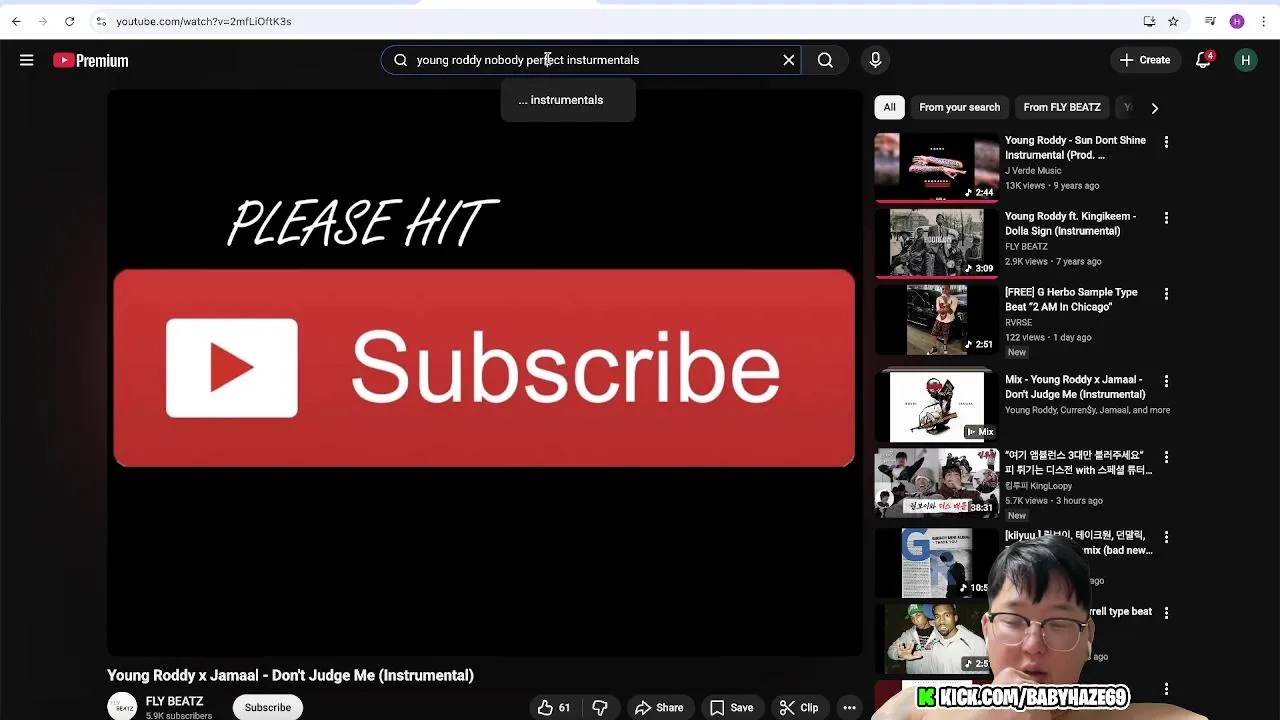Open the YouTube hamburger guide menu
1280x720 pixels.
point(27,61)
